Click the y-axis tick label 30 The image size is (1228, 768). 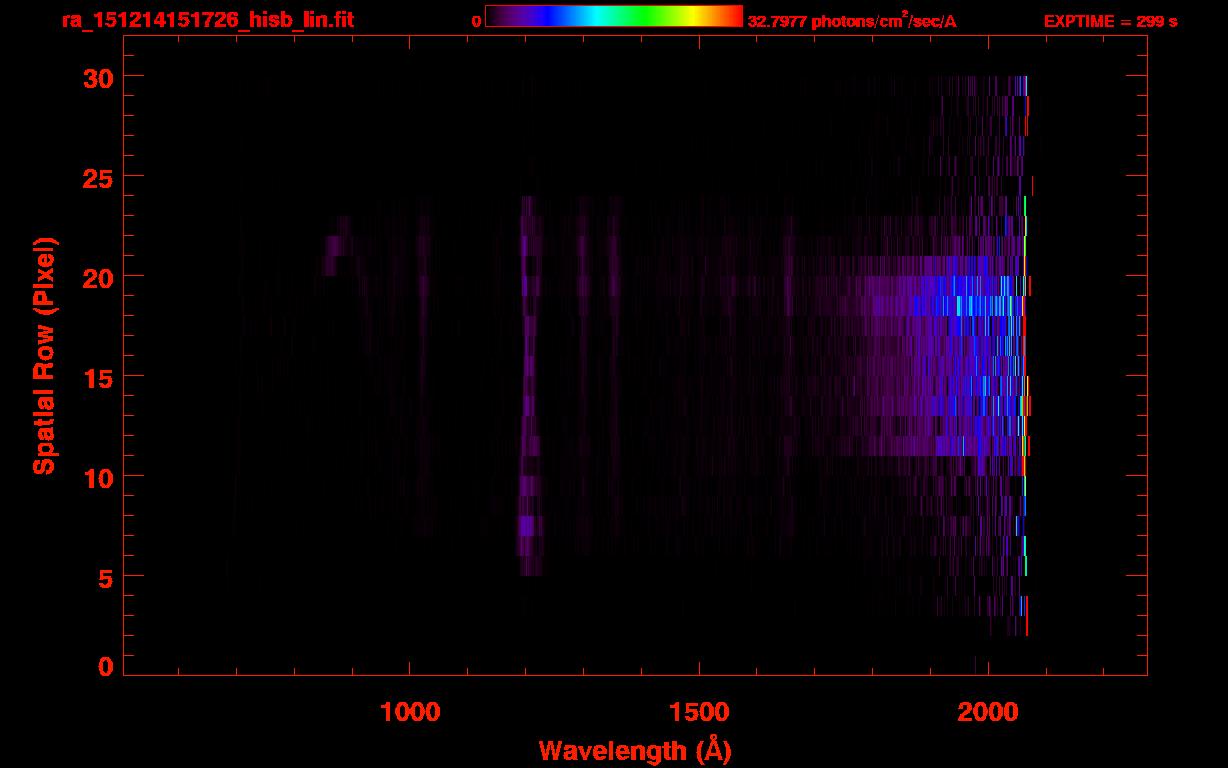click(98, 77)
